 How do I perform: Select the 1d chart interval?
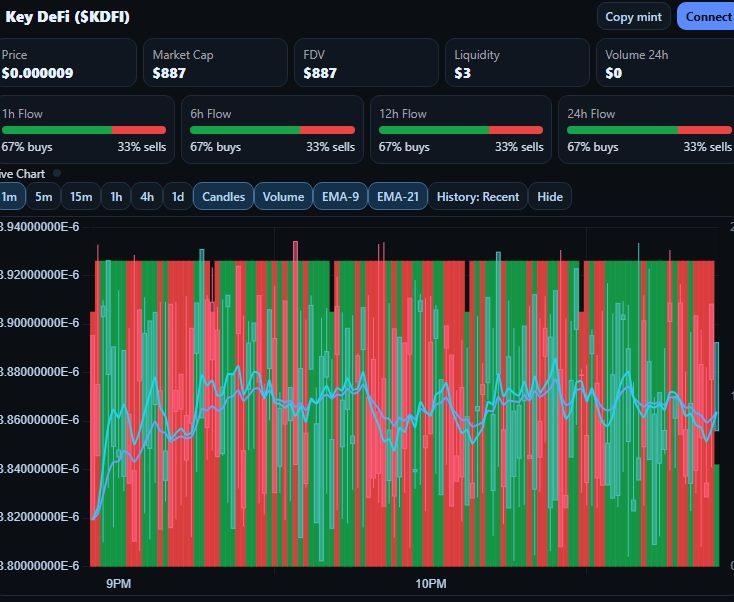(177, 197)
